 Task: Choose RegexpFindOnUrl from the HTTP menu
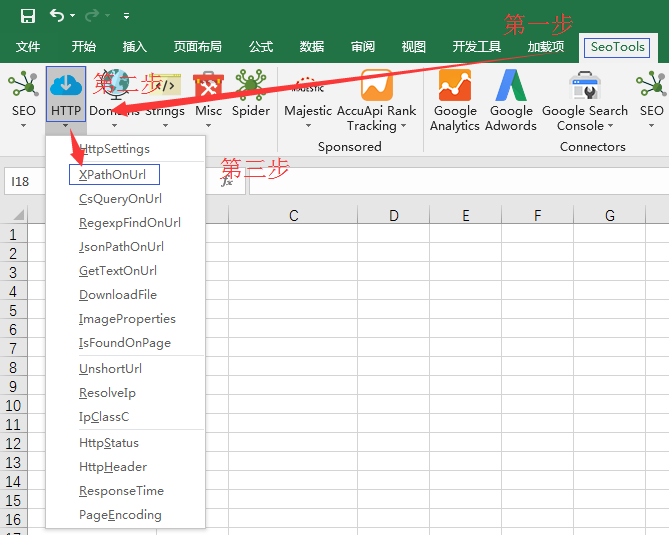[125, 223]
